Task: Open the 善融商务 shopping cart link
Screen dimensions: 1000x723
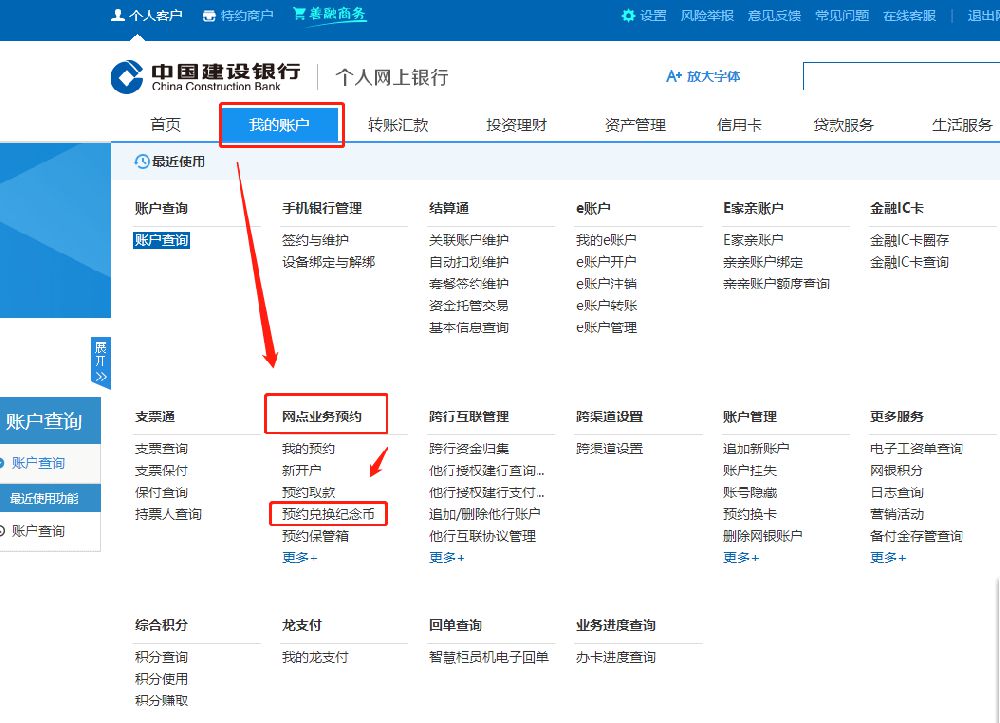Action: pyautogui.click(x=330, y=14)
